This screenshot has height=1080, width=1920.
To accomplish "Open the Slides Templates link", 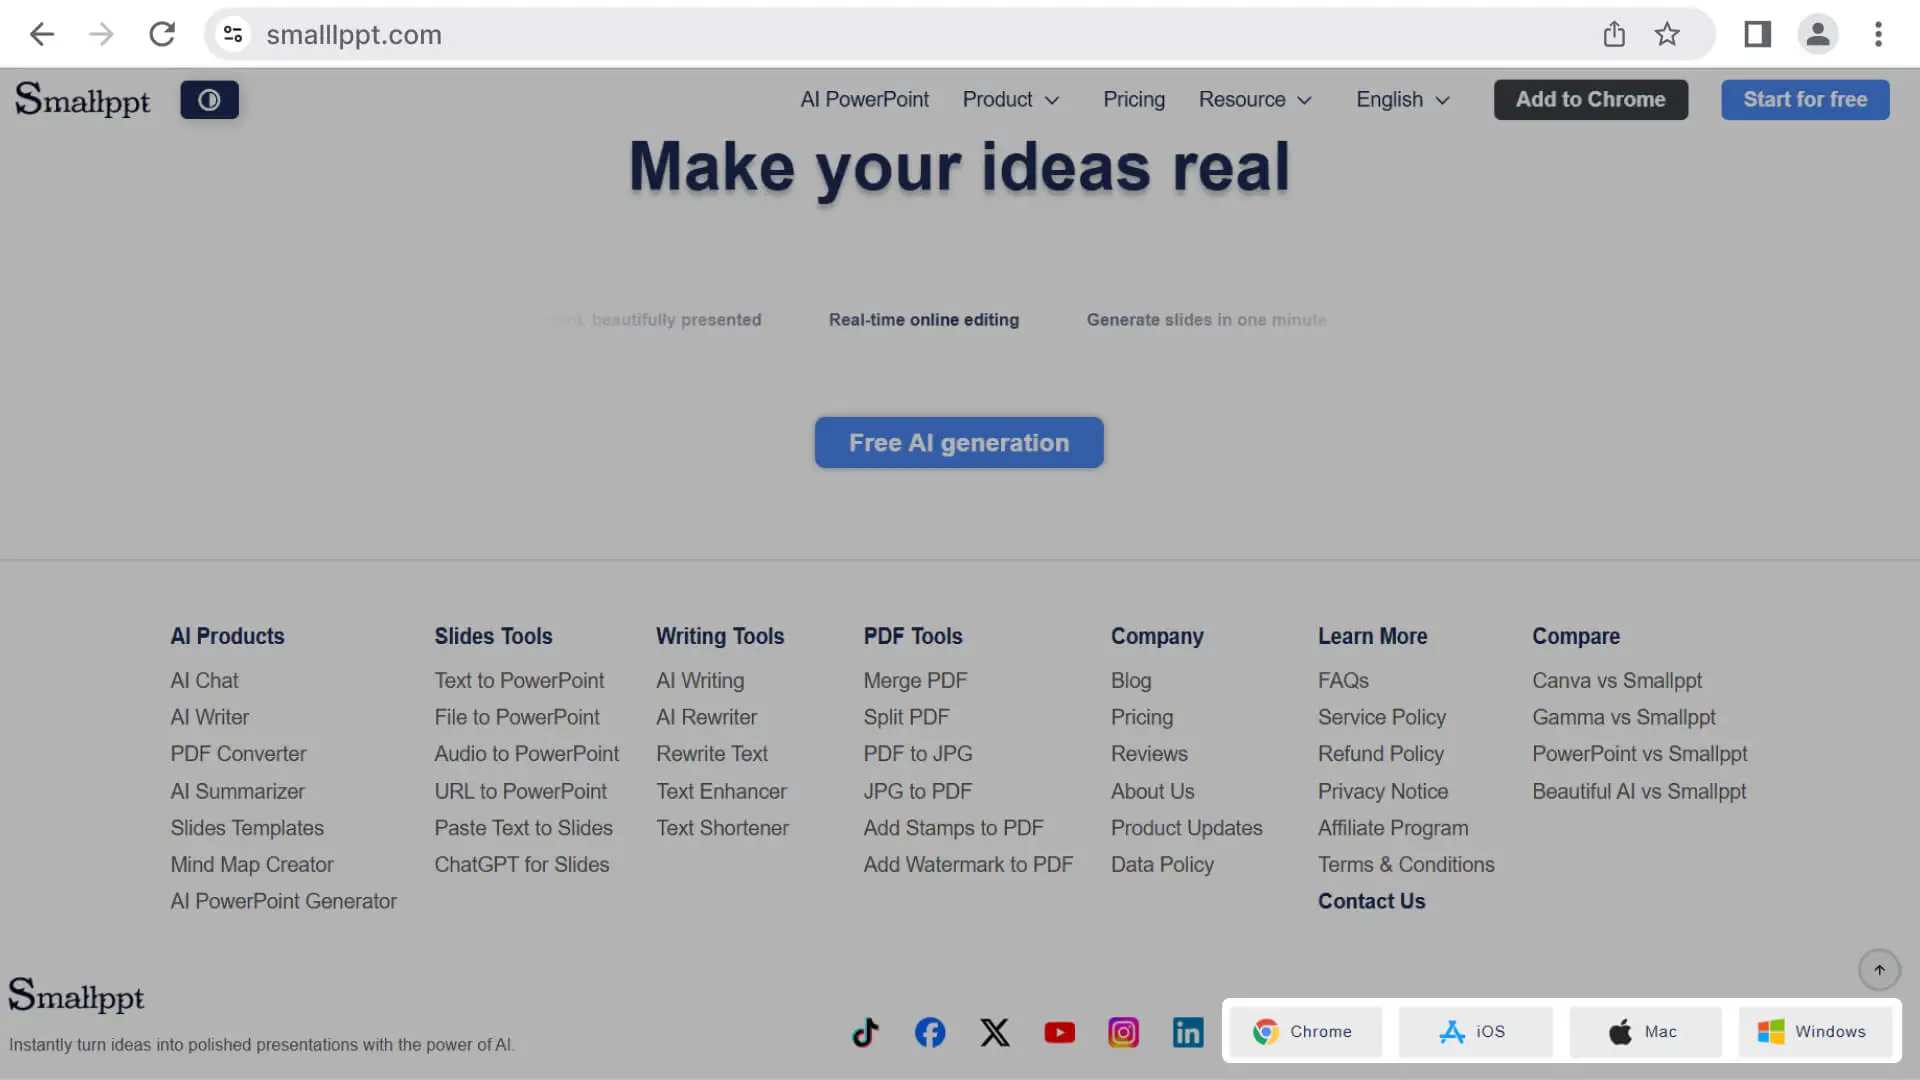I will click(247, 828).
